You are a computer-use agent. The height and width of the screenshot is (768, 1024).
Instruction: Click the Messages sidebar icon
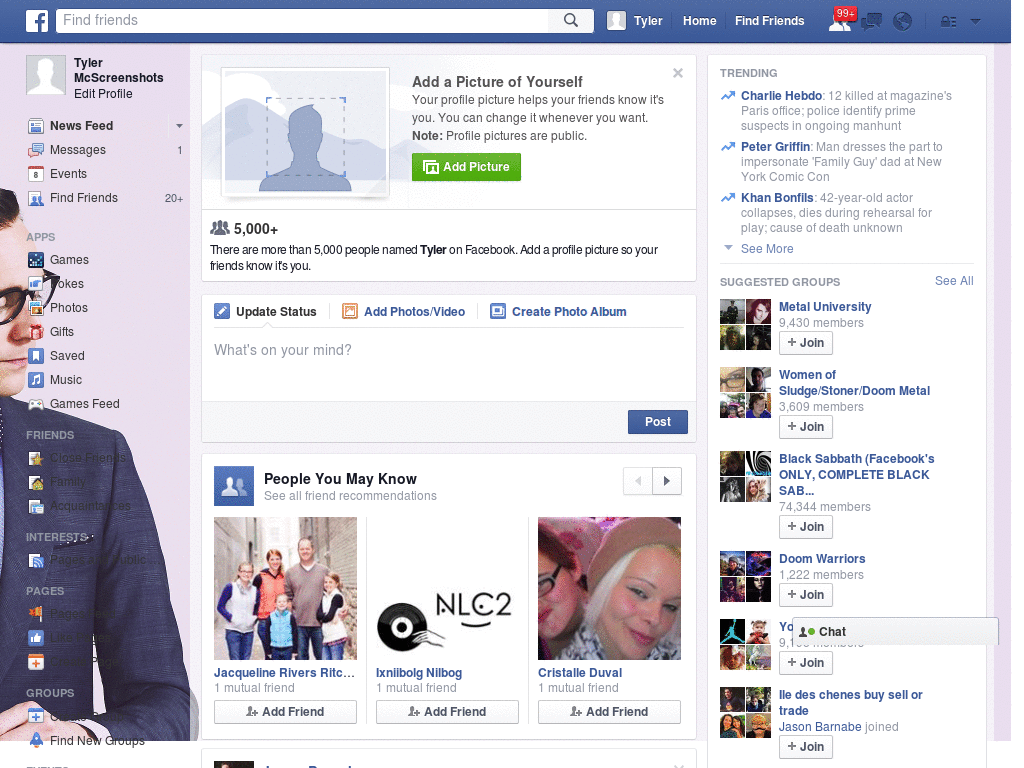[36, 150]
